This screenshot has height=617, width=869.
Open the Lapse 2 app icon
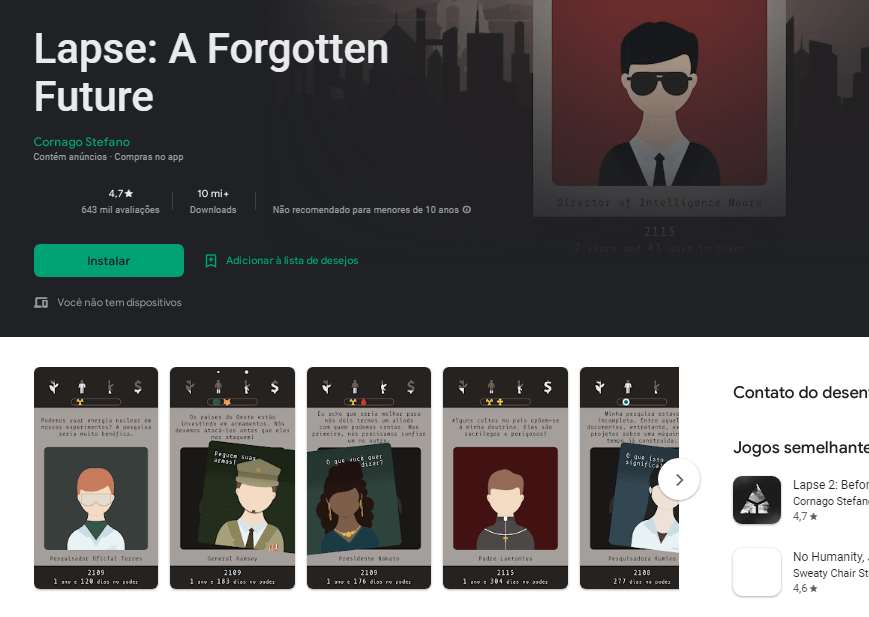pos(756,500)
